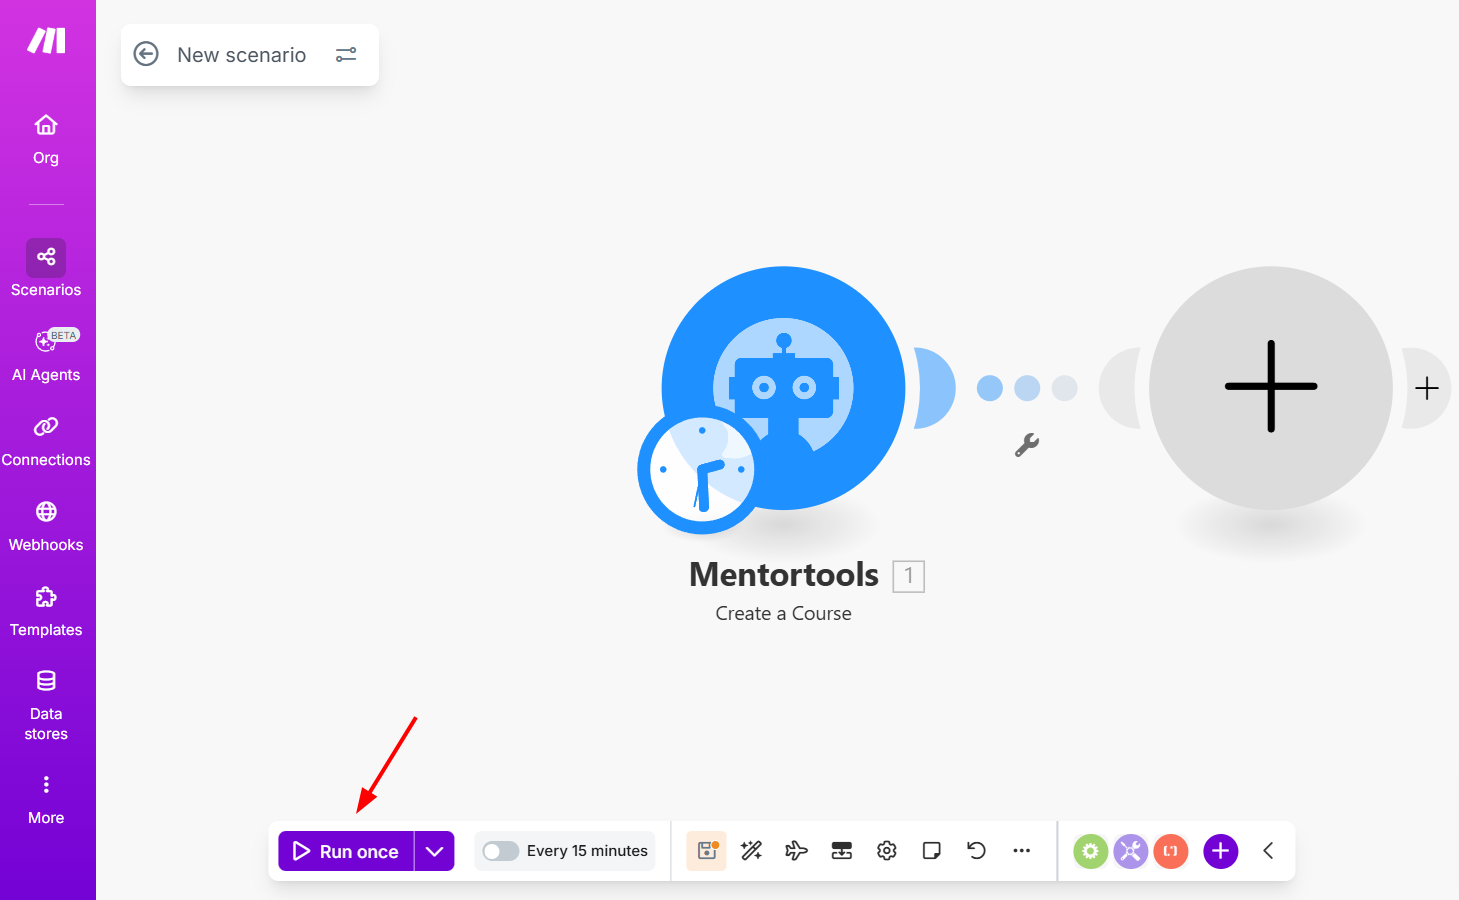Click the wrench icon under the connector
Screen dimensions: 1459x900
pos(1027,445)
